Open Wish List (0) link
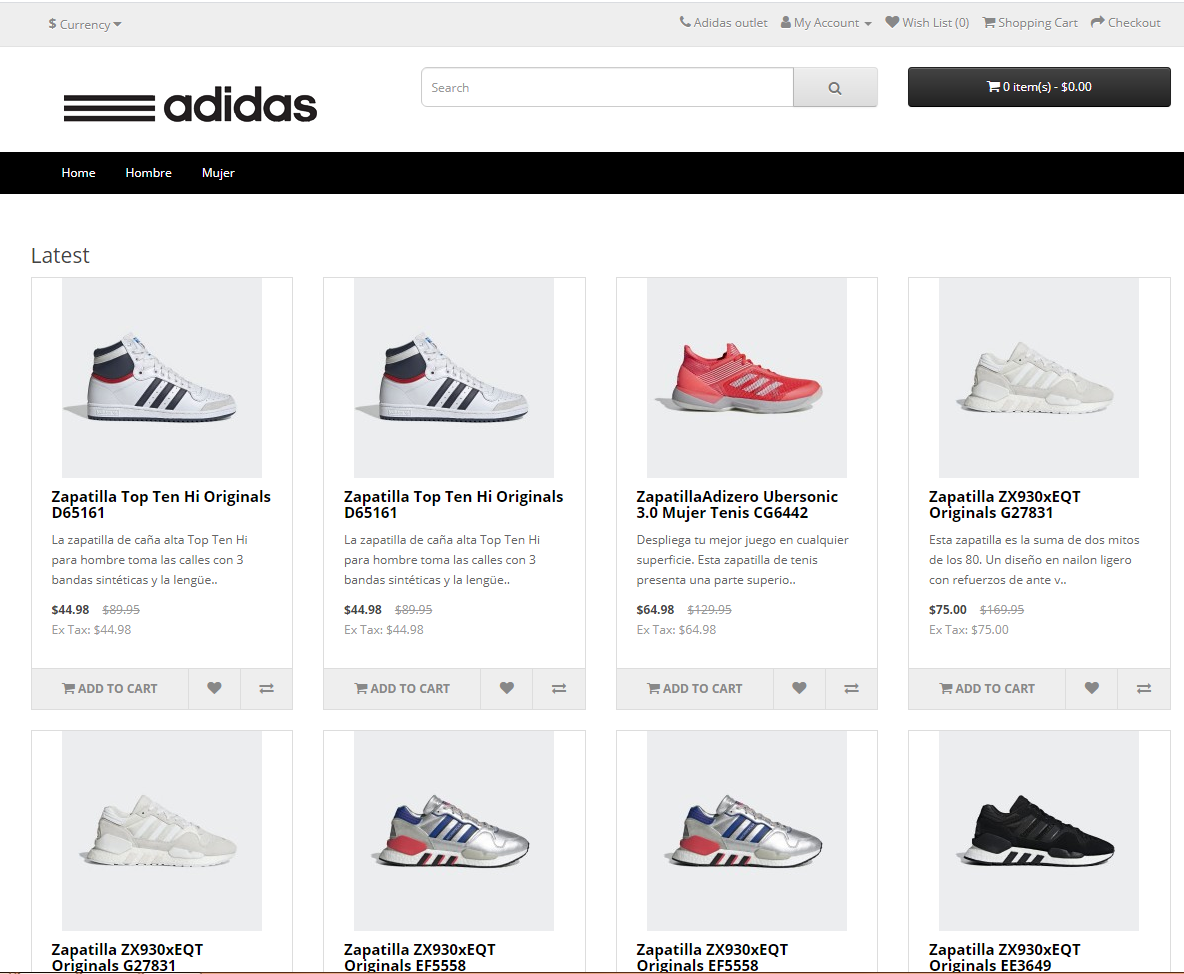The image size is (1184, 974). click(x=927, y=23)
